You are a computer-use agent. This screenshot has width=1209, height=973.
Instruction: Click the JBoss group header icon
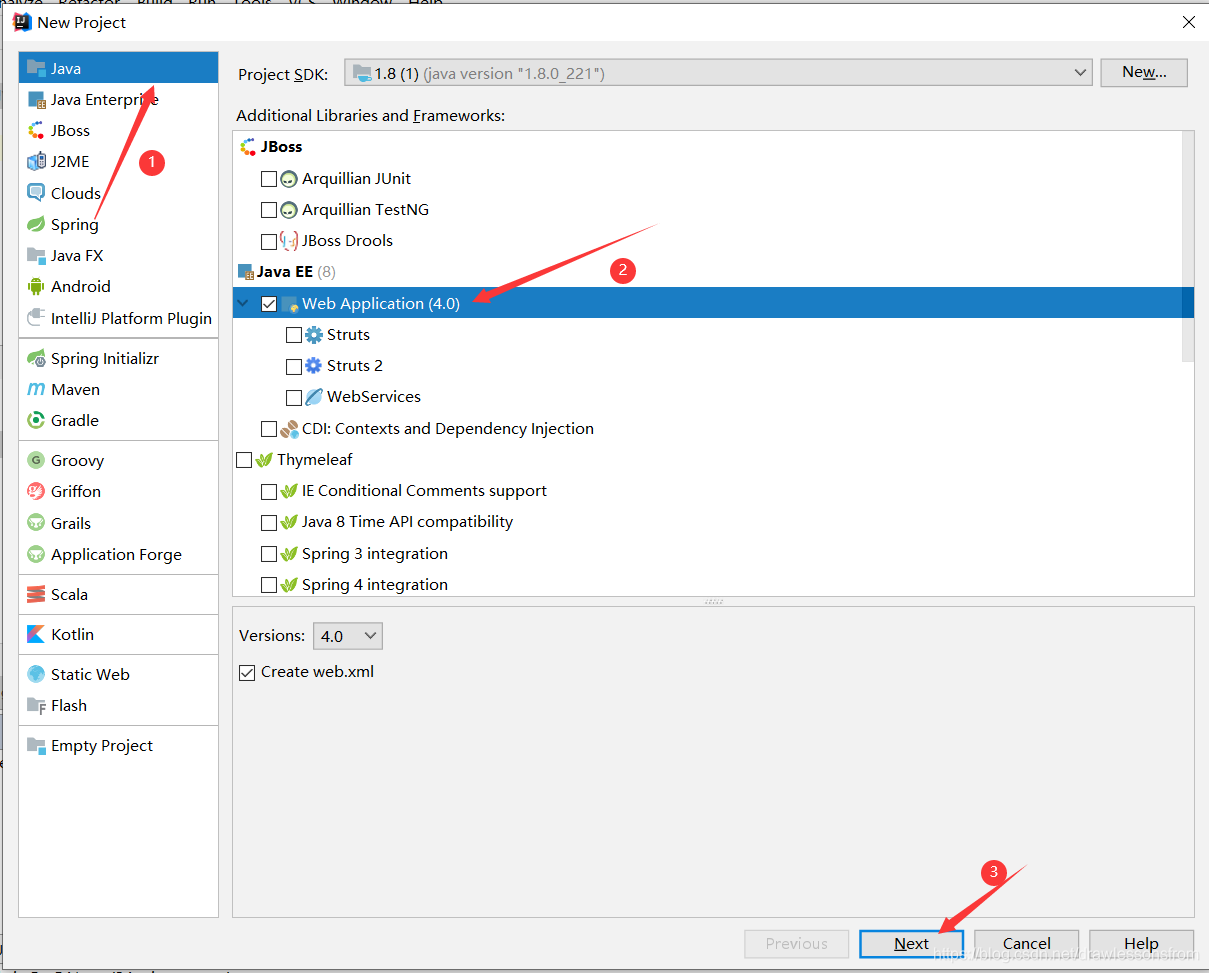(248, 146)
